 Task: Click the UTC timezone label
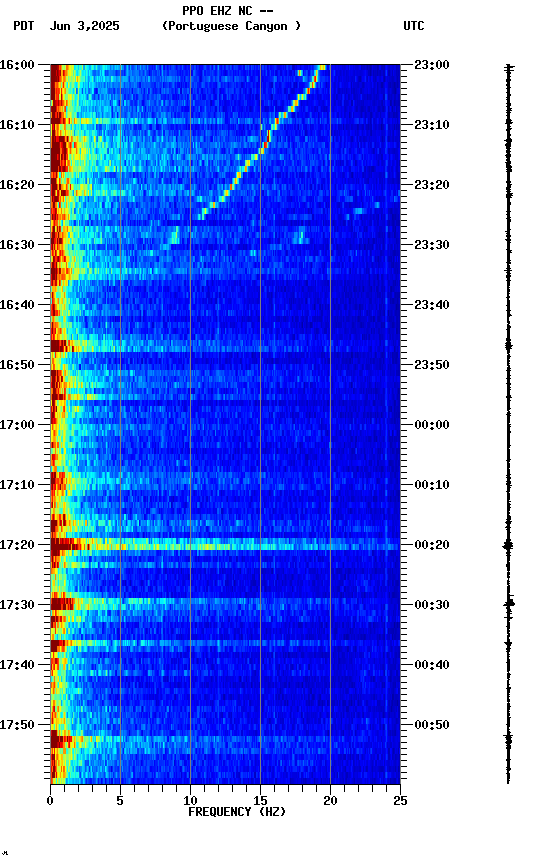pyautogui.click(x=414, y=26)
